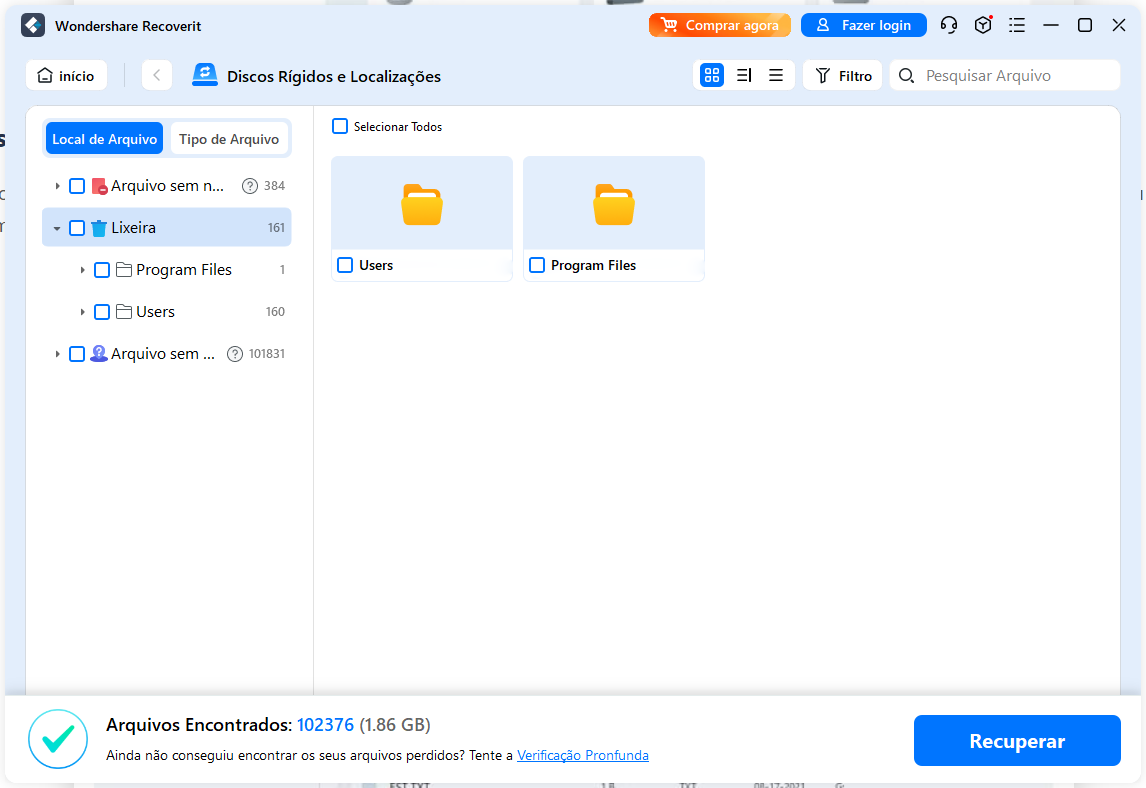Open Program Files folder thumbnail
Screen dimensions: 1146x788
pos(614,204)
